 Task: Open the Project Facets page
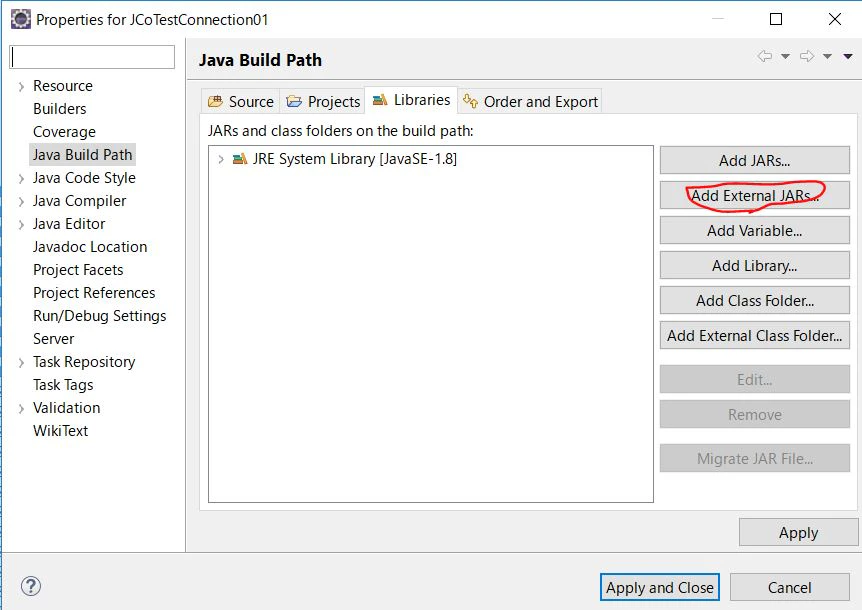pyautogui.click(x=78, y=270)
